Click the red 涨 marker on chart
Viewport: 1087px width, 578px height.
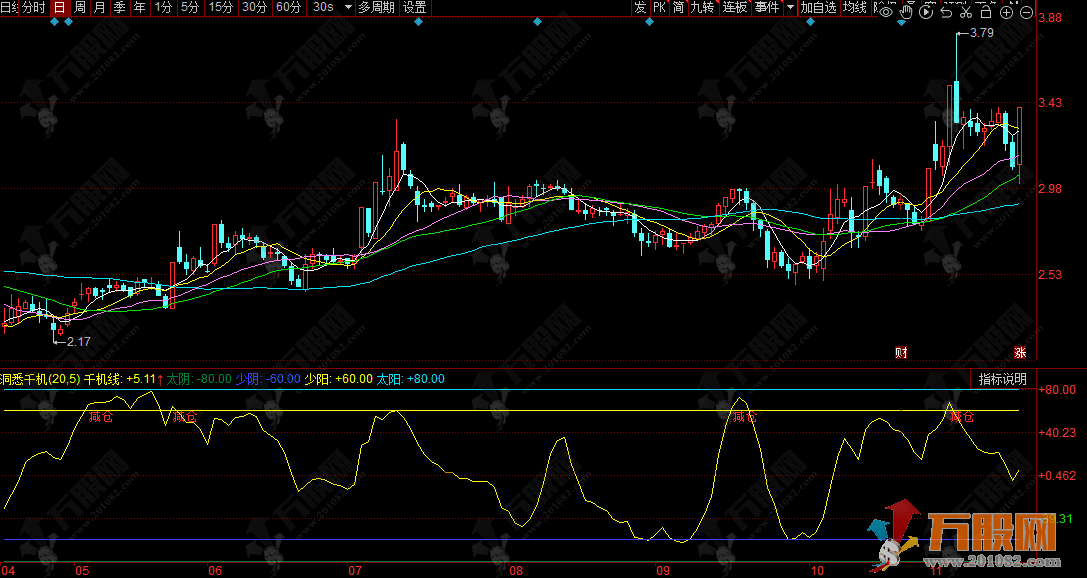coord(1020,351)
